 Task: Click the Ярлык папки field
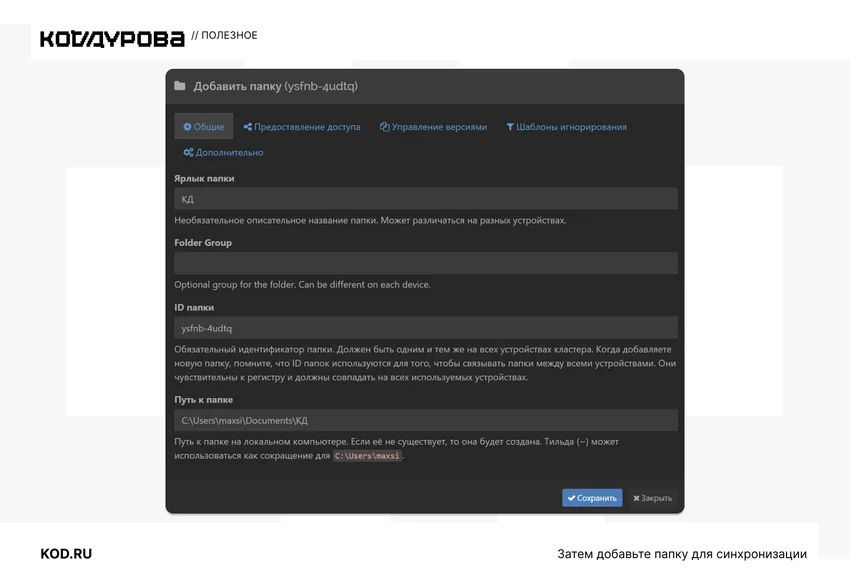pos(426,199)
